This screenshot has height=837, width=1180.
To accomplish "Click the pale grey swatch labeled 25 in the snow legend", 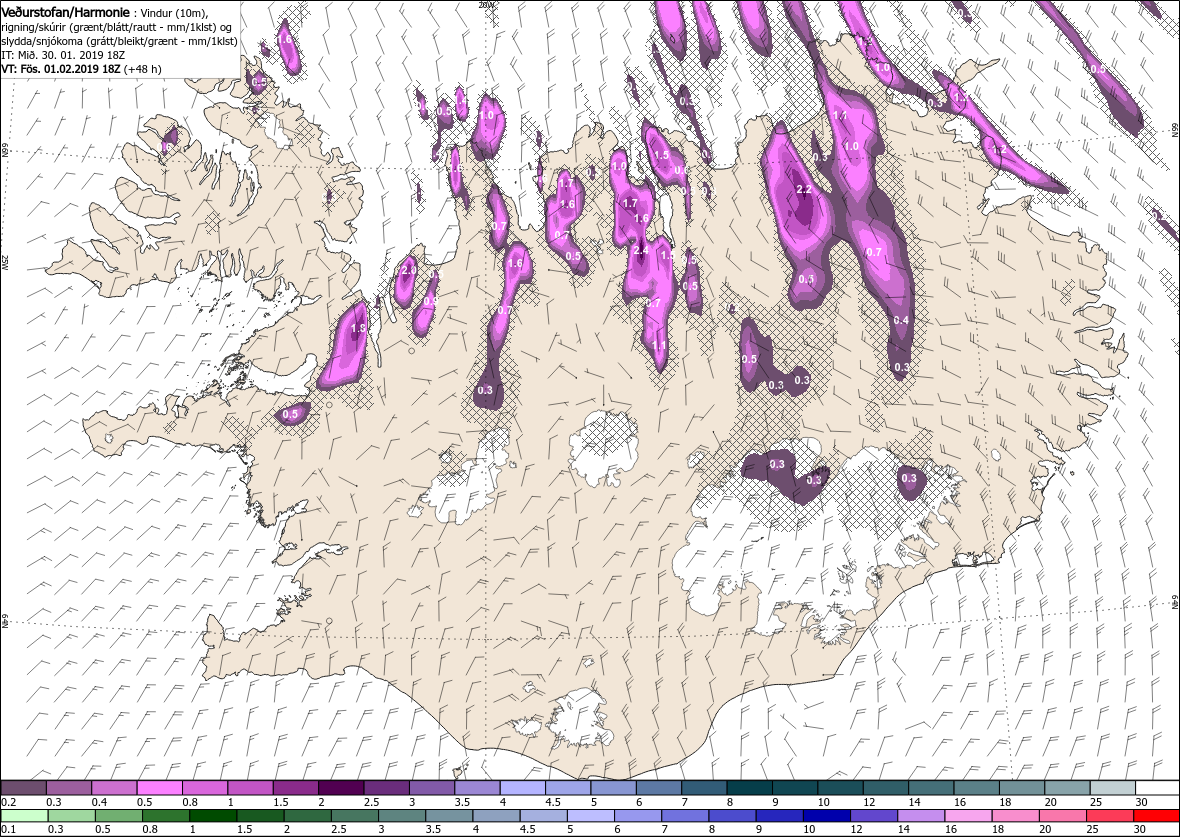I will point(1112,787).
